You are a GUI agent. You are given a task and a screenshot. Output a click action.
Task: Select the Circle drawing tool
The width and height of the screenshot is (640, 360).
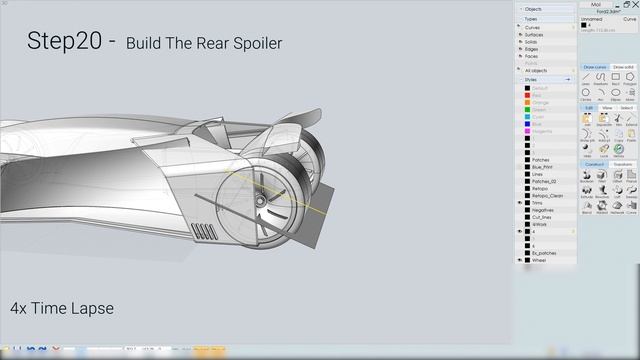click(586, 94)
